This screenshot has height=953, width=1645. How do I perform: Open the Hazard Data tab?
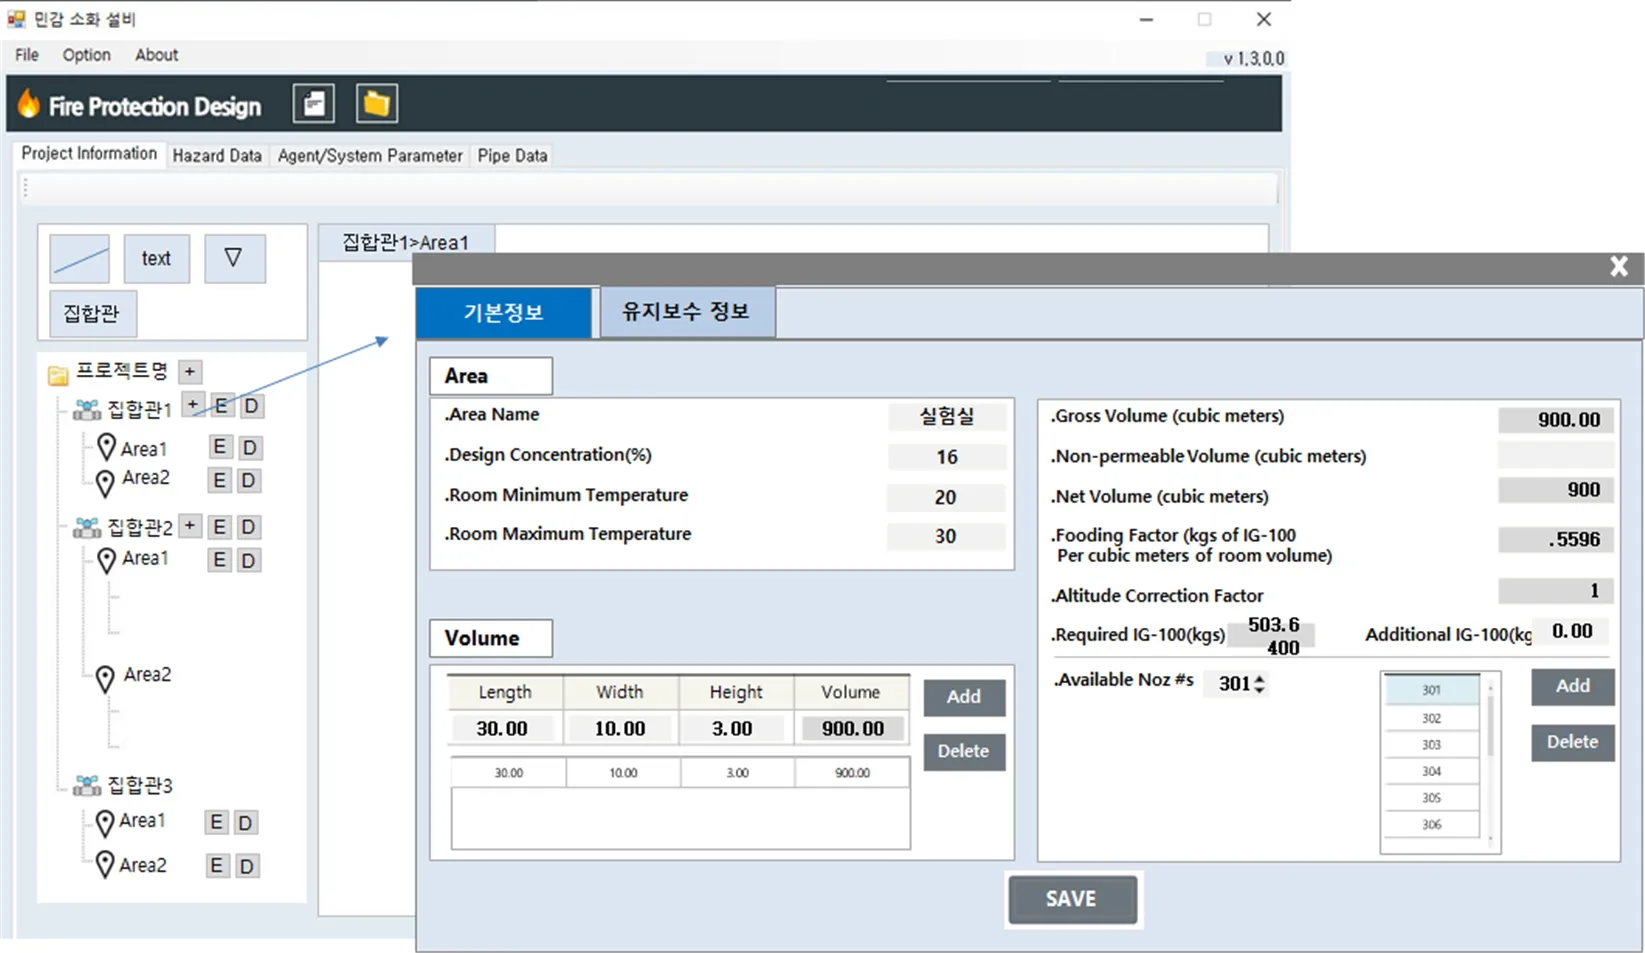217,156
